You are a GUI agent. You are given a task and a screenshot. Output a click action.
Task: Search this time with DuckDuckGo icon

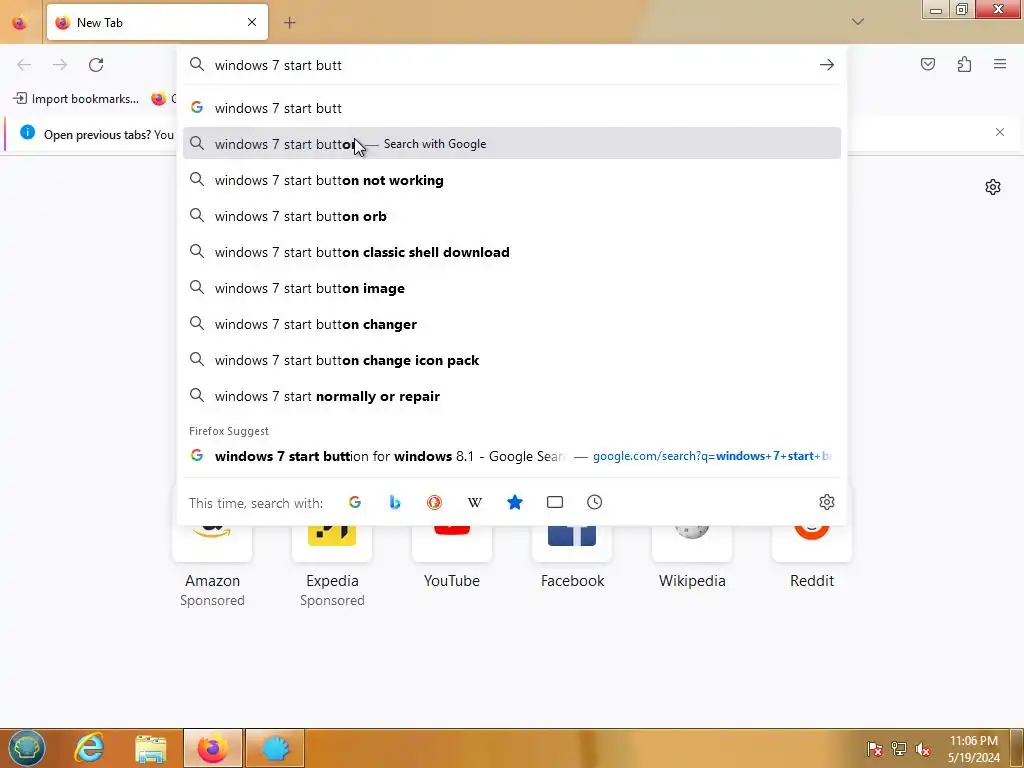click(434, 502)
